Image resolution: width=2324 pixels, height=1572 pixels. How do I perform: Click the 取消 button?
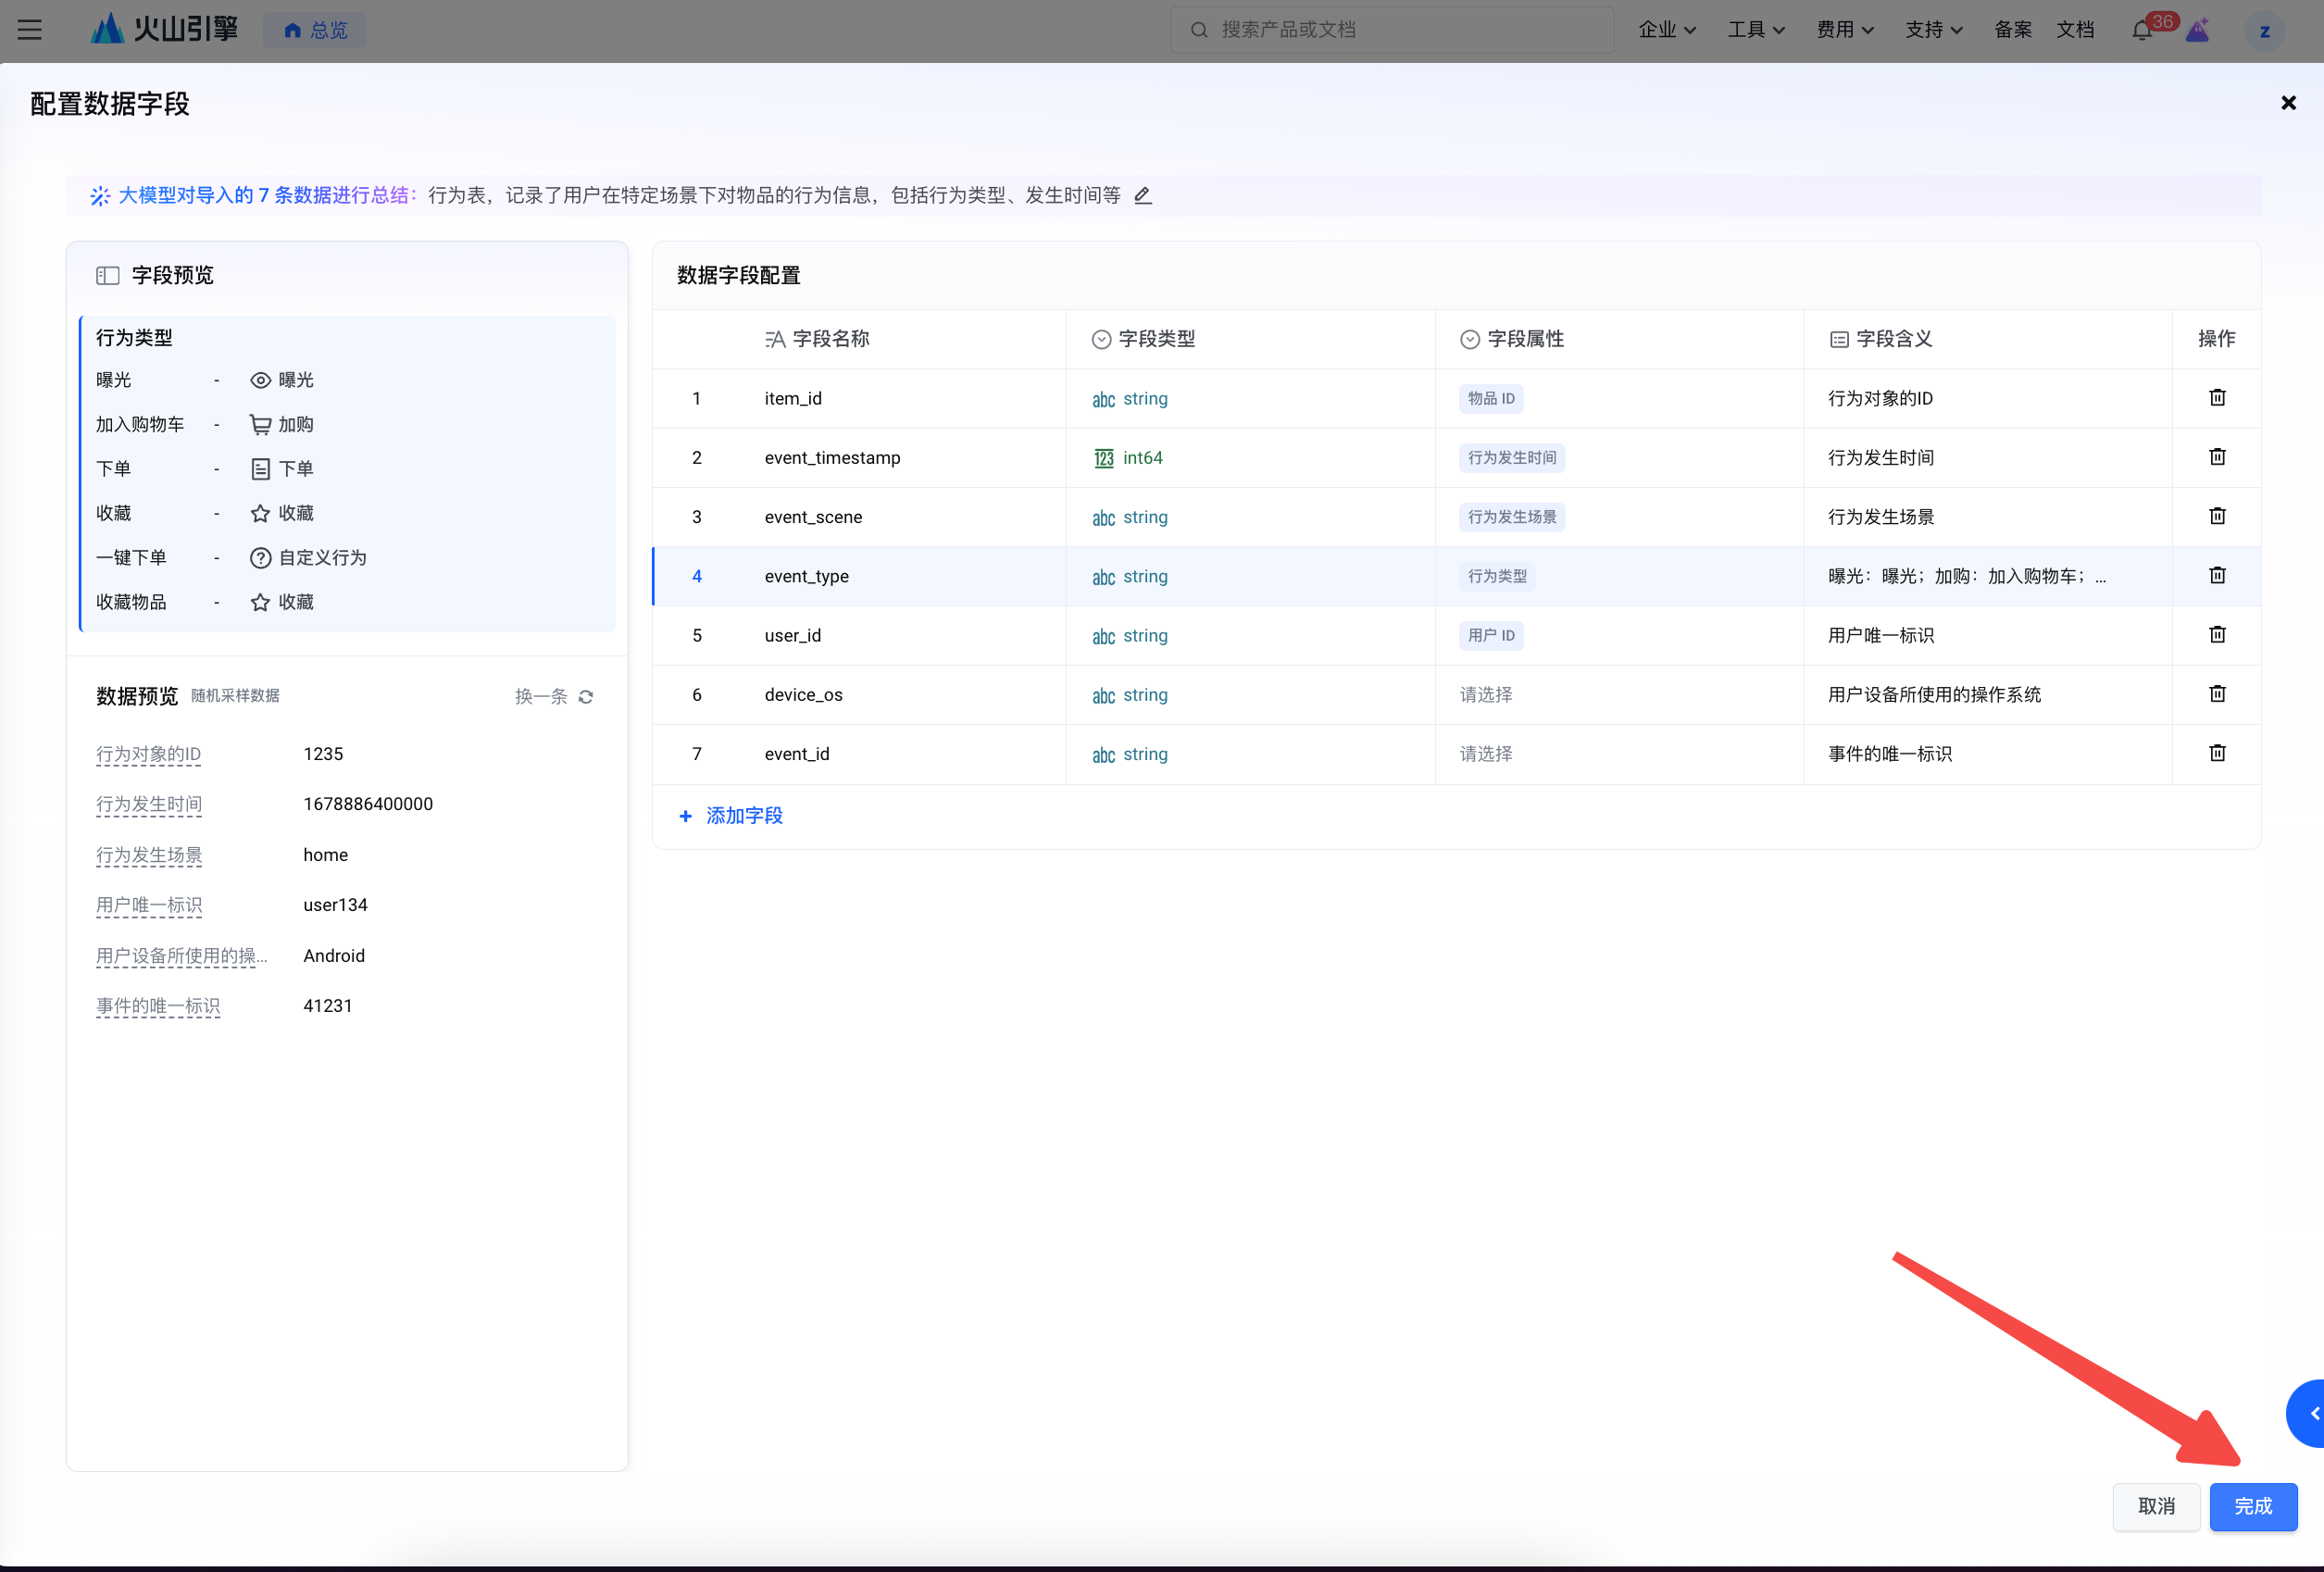(x=2155, y=1506)
